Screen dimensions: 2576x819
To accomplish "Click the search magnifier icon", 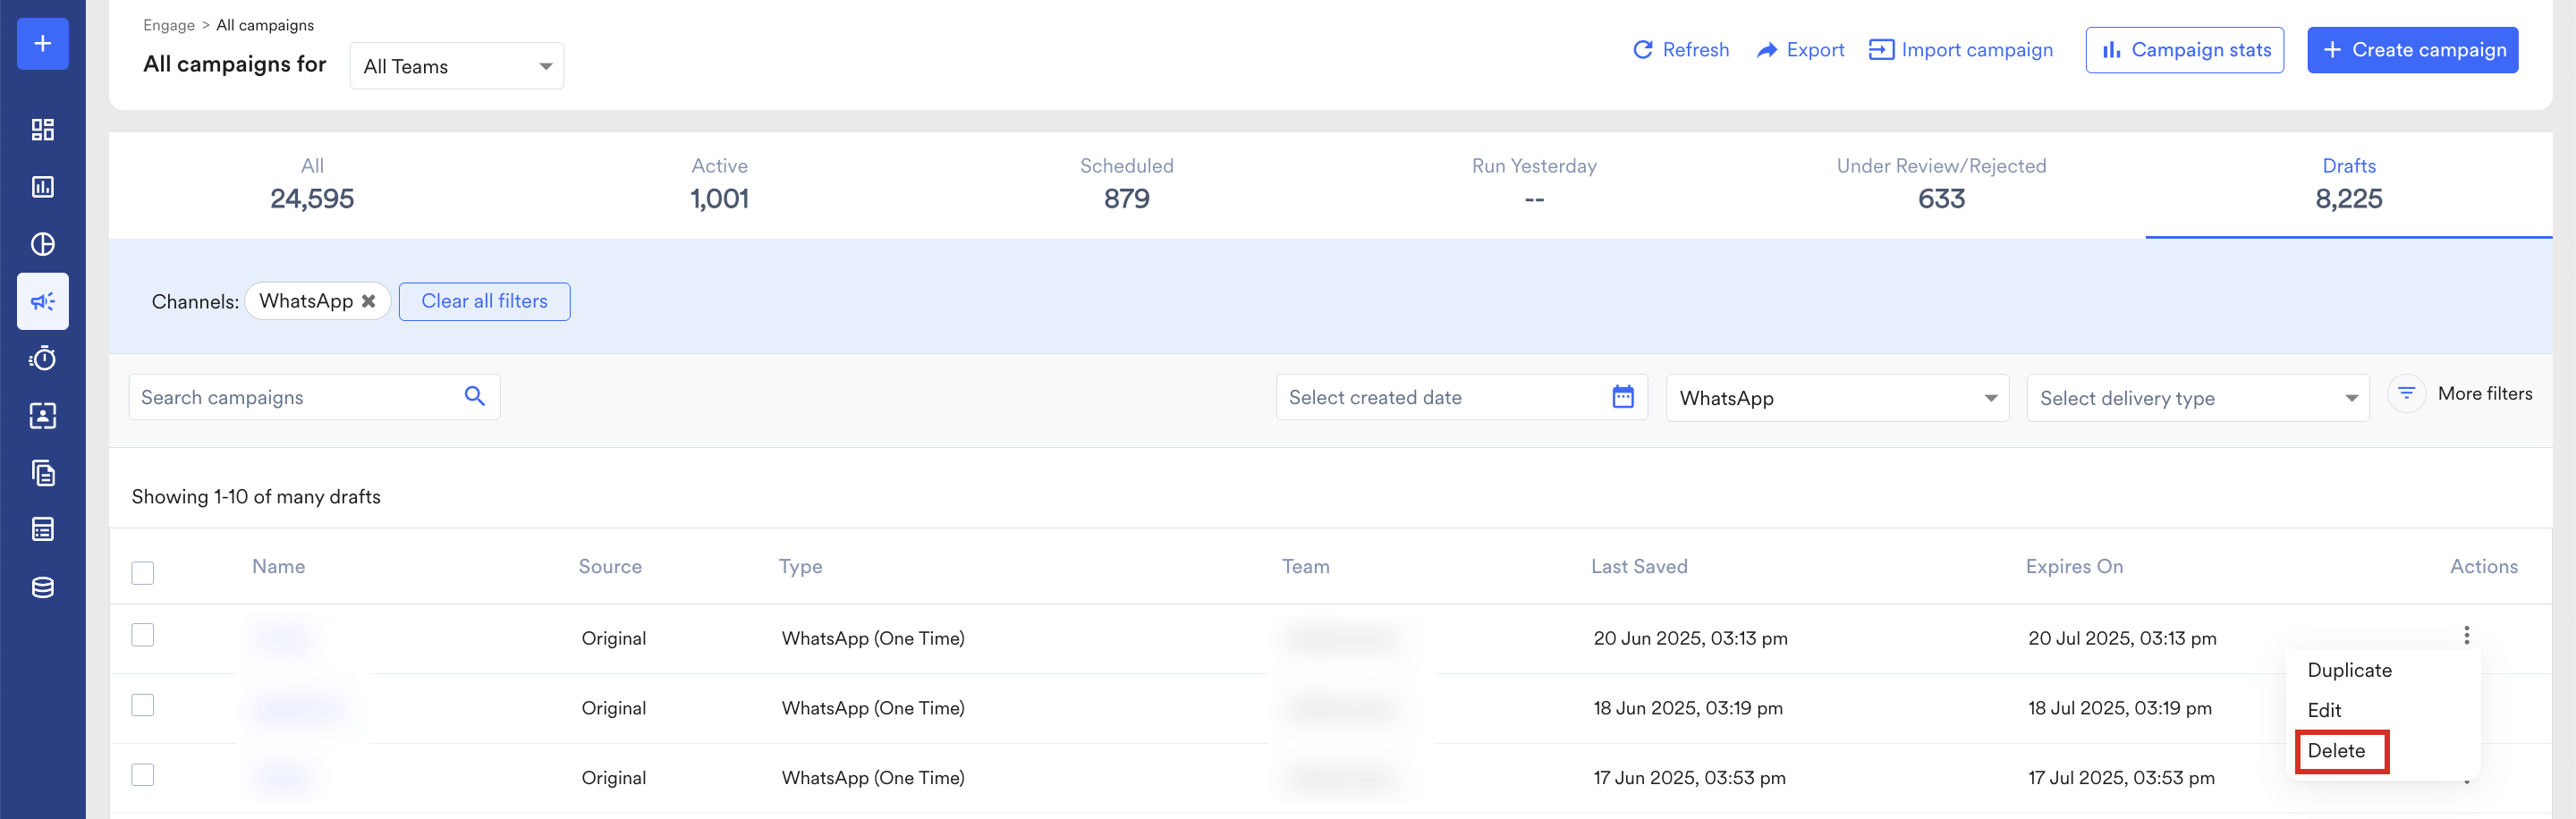I will (475, 397).
